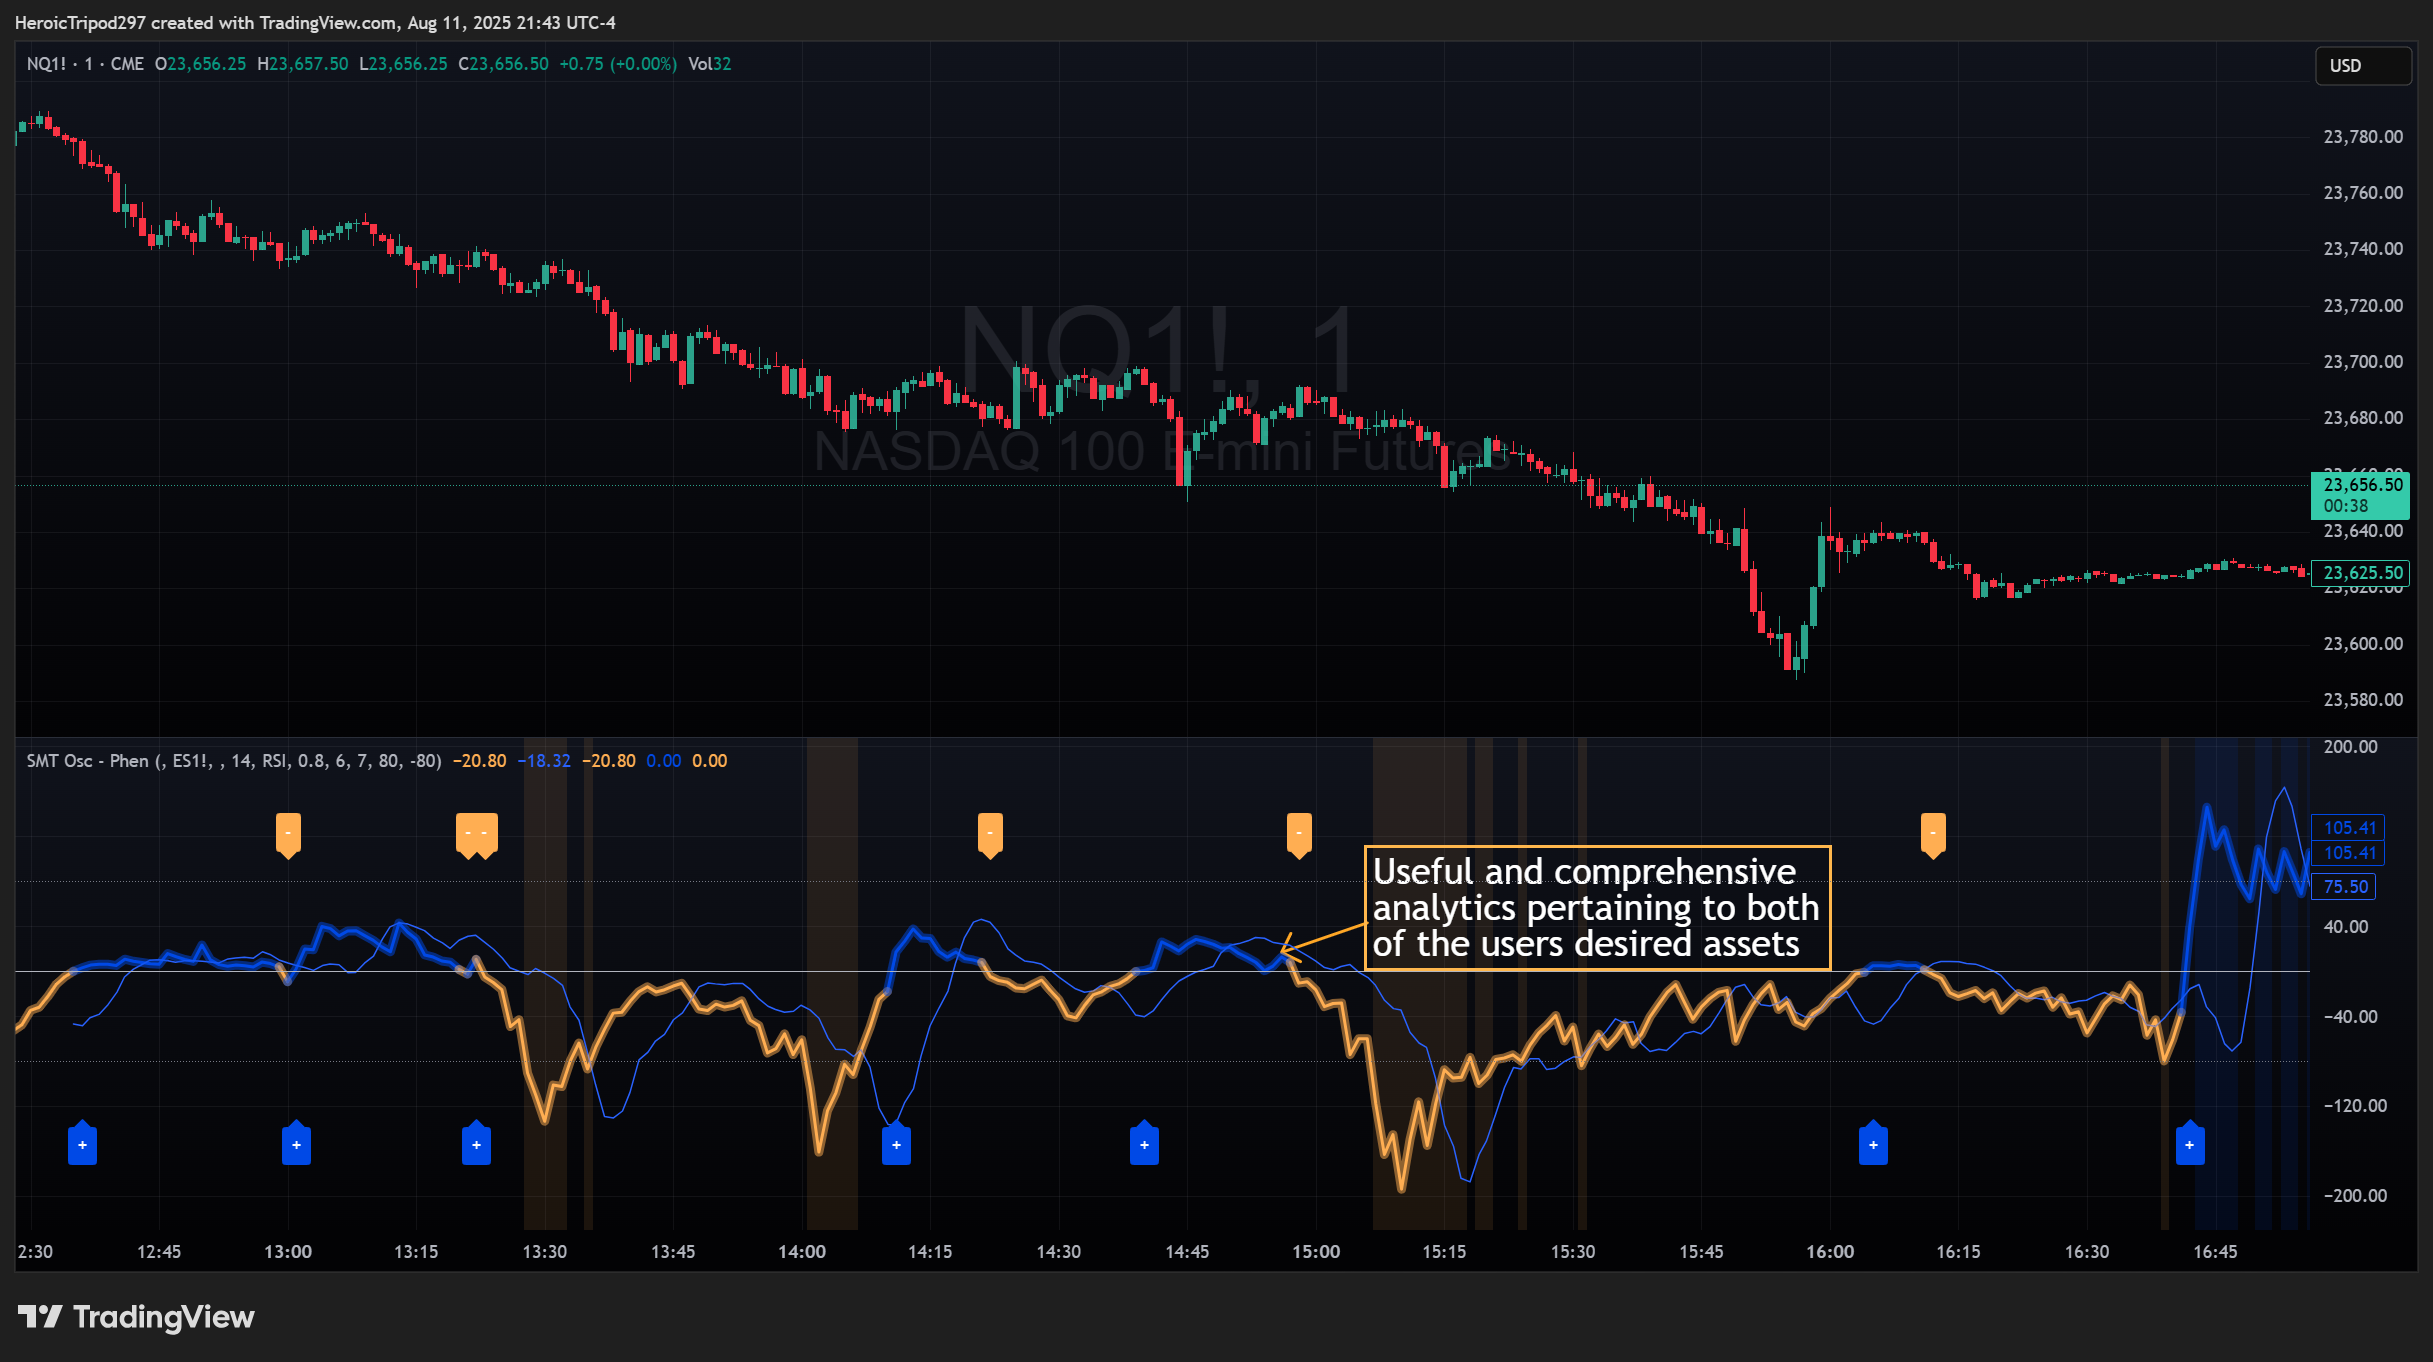The width and height of the screenshot is (2433, 1362).
Task: Click the NQ1! symbol name in legend
Action: click(x=46, y=64)
